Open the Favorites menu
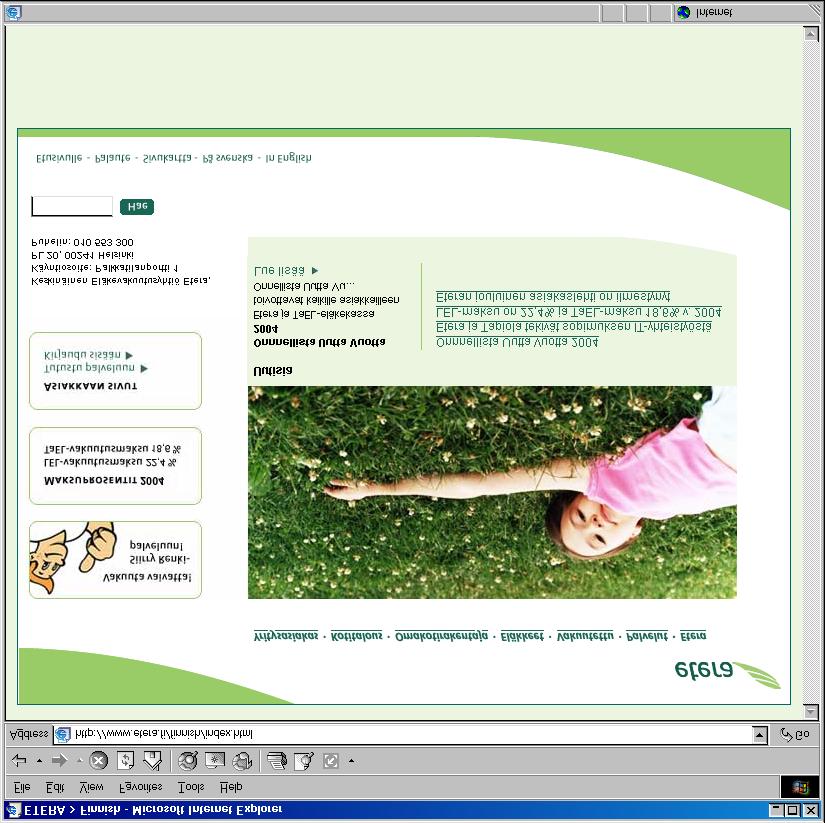This screenshot has width=825, height=823. click(x=140, y=787)
